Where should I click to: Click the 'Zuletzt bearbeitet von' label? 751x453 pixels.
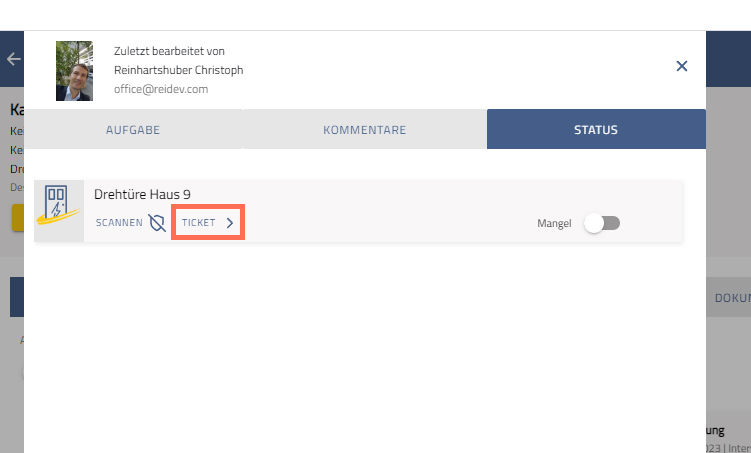point(169,51)
